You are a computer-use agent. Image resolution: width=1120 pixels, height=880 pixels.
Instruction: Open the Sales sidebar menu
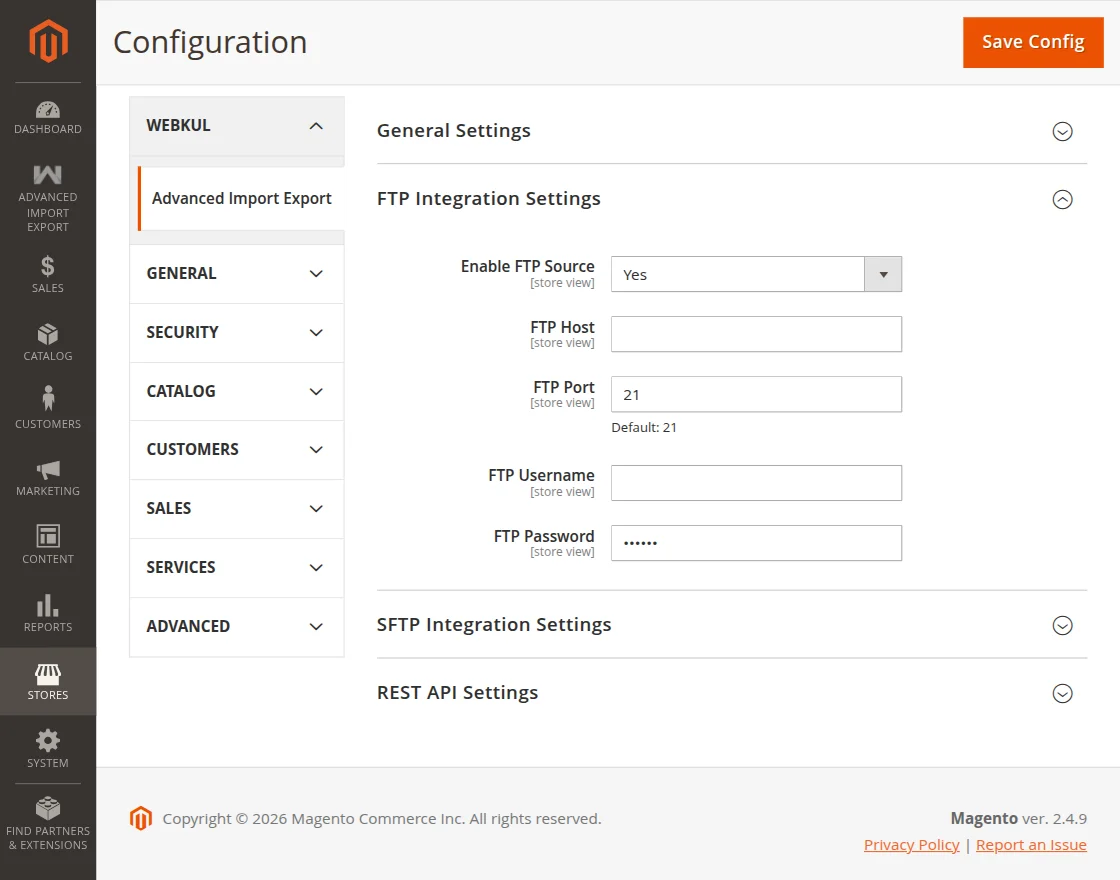click(48, 275)
